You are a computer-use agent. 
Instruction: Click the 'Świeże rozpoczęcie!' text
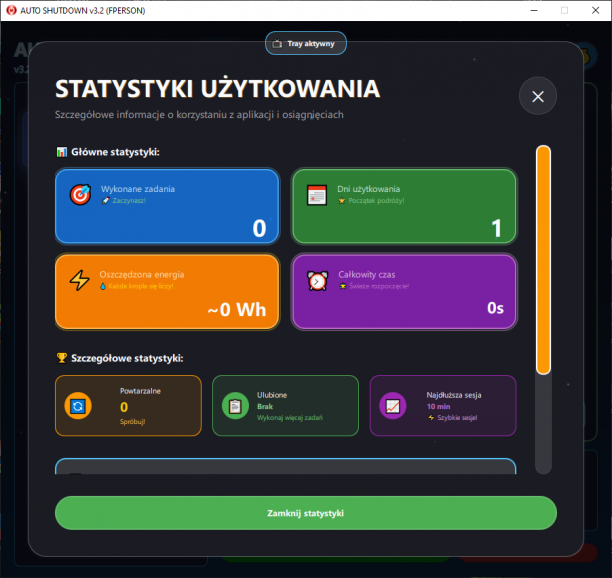379,286
